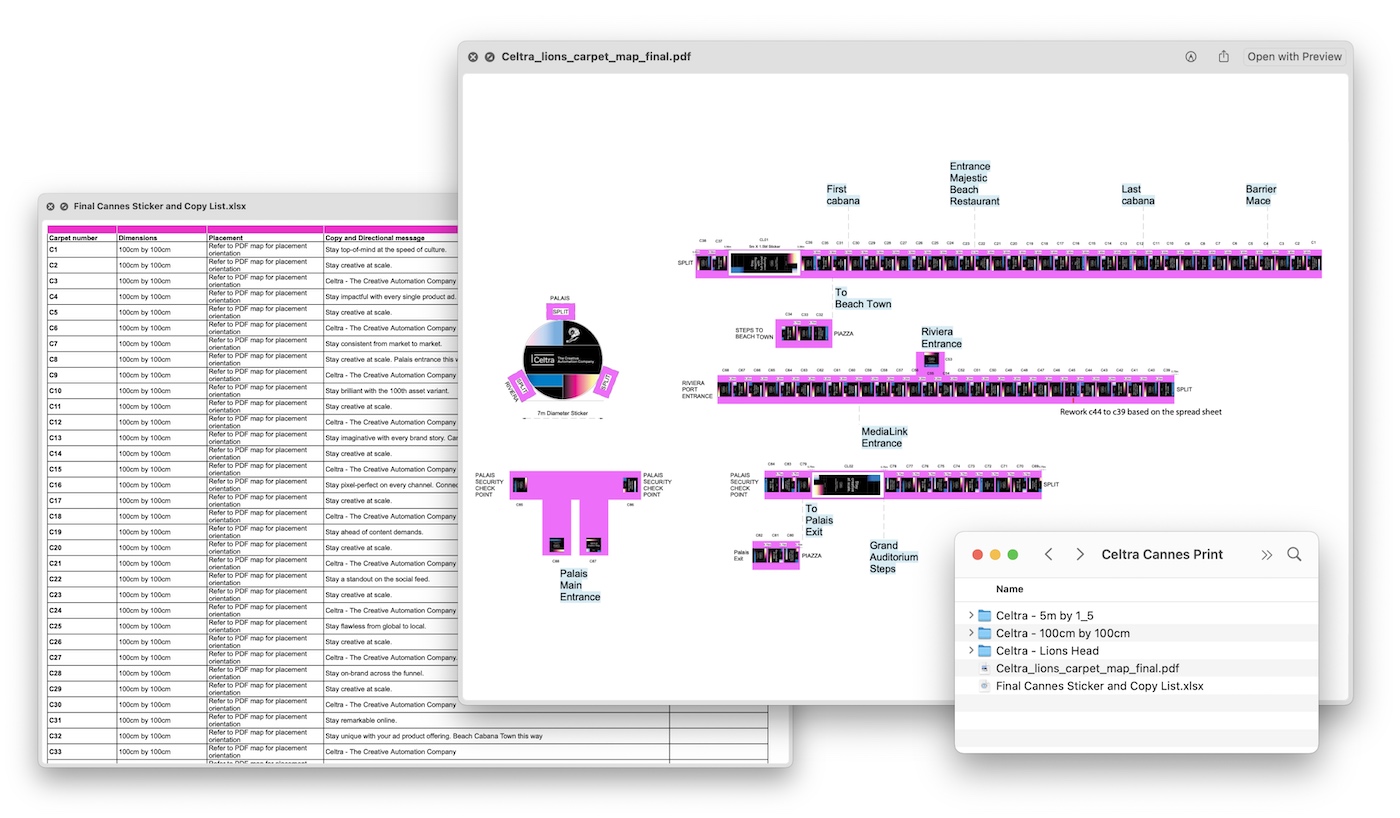Click the "Barrier Mace" label on the map

(x=1261, y=195)
